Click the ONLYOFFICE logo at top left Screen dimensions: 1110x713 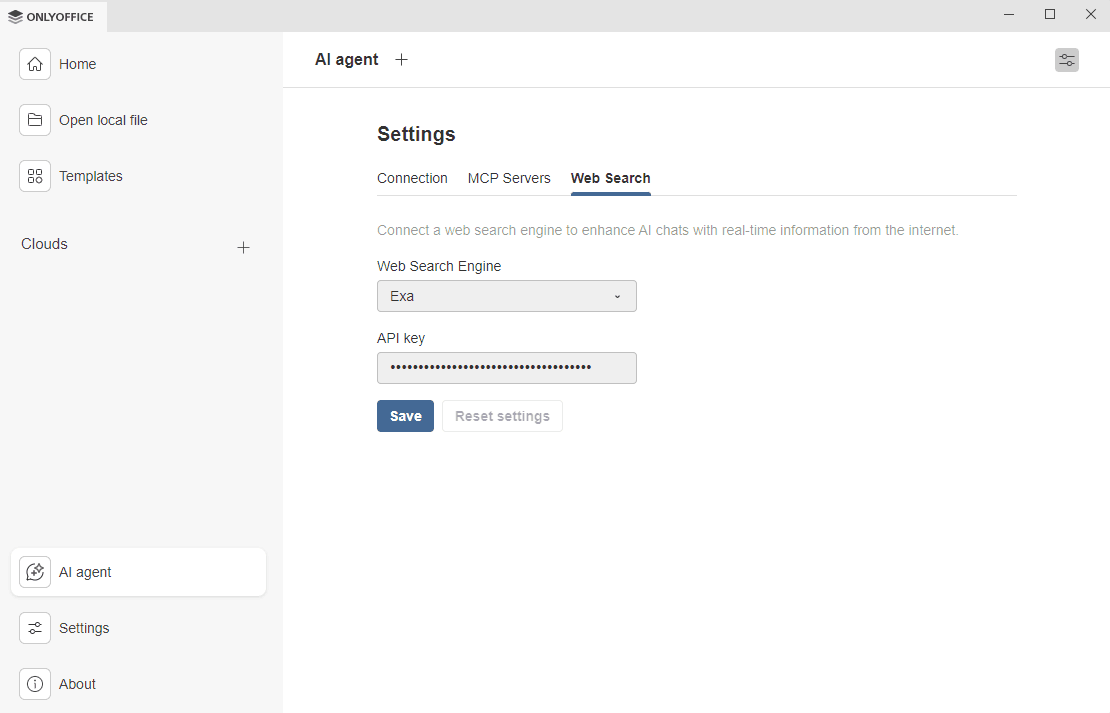[52, 16]
